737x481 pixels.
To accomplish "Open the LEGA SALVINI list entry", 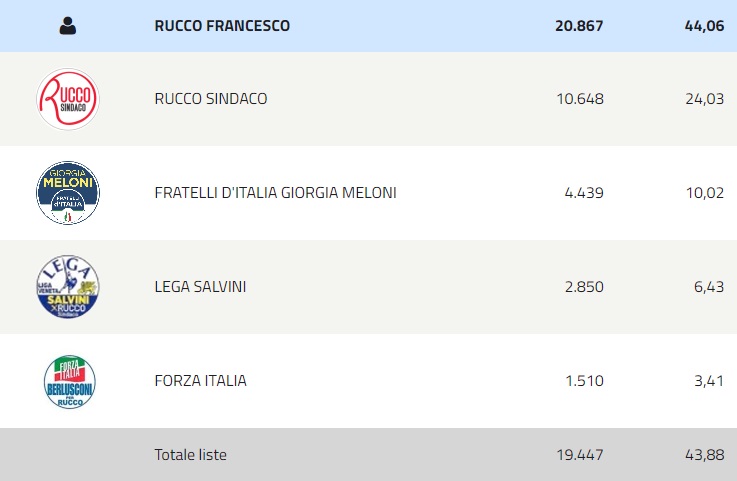I will pyautogui.click(x=200, y=287).
